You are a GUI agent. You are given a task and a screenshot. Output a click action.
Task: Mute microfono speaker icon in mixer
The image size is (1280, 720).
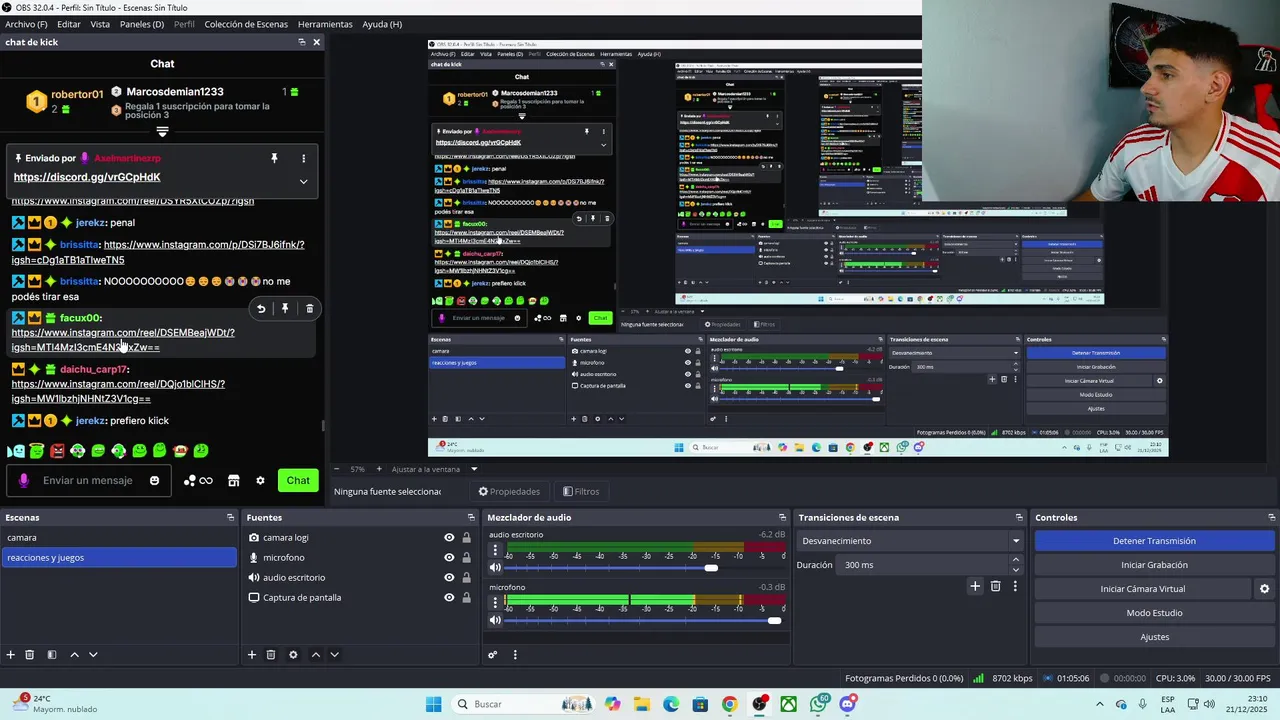point(495,621)
